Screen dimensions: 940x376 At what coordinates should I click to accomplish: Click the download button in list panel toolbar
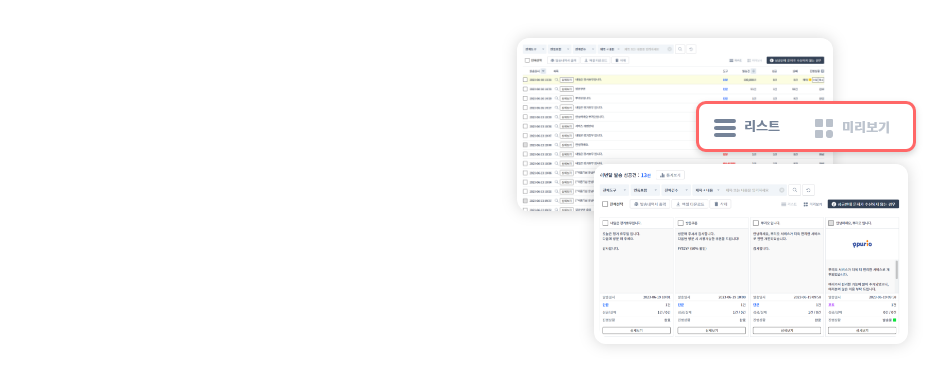pos(595,61)
